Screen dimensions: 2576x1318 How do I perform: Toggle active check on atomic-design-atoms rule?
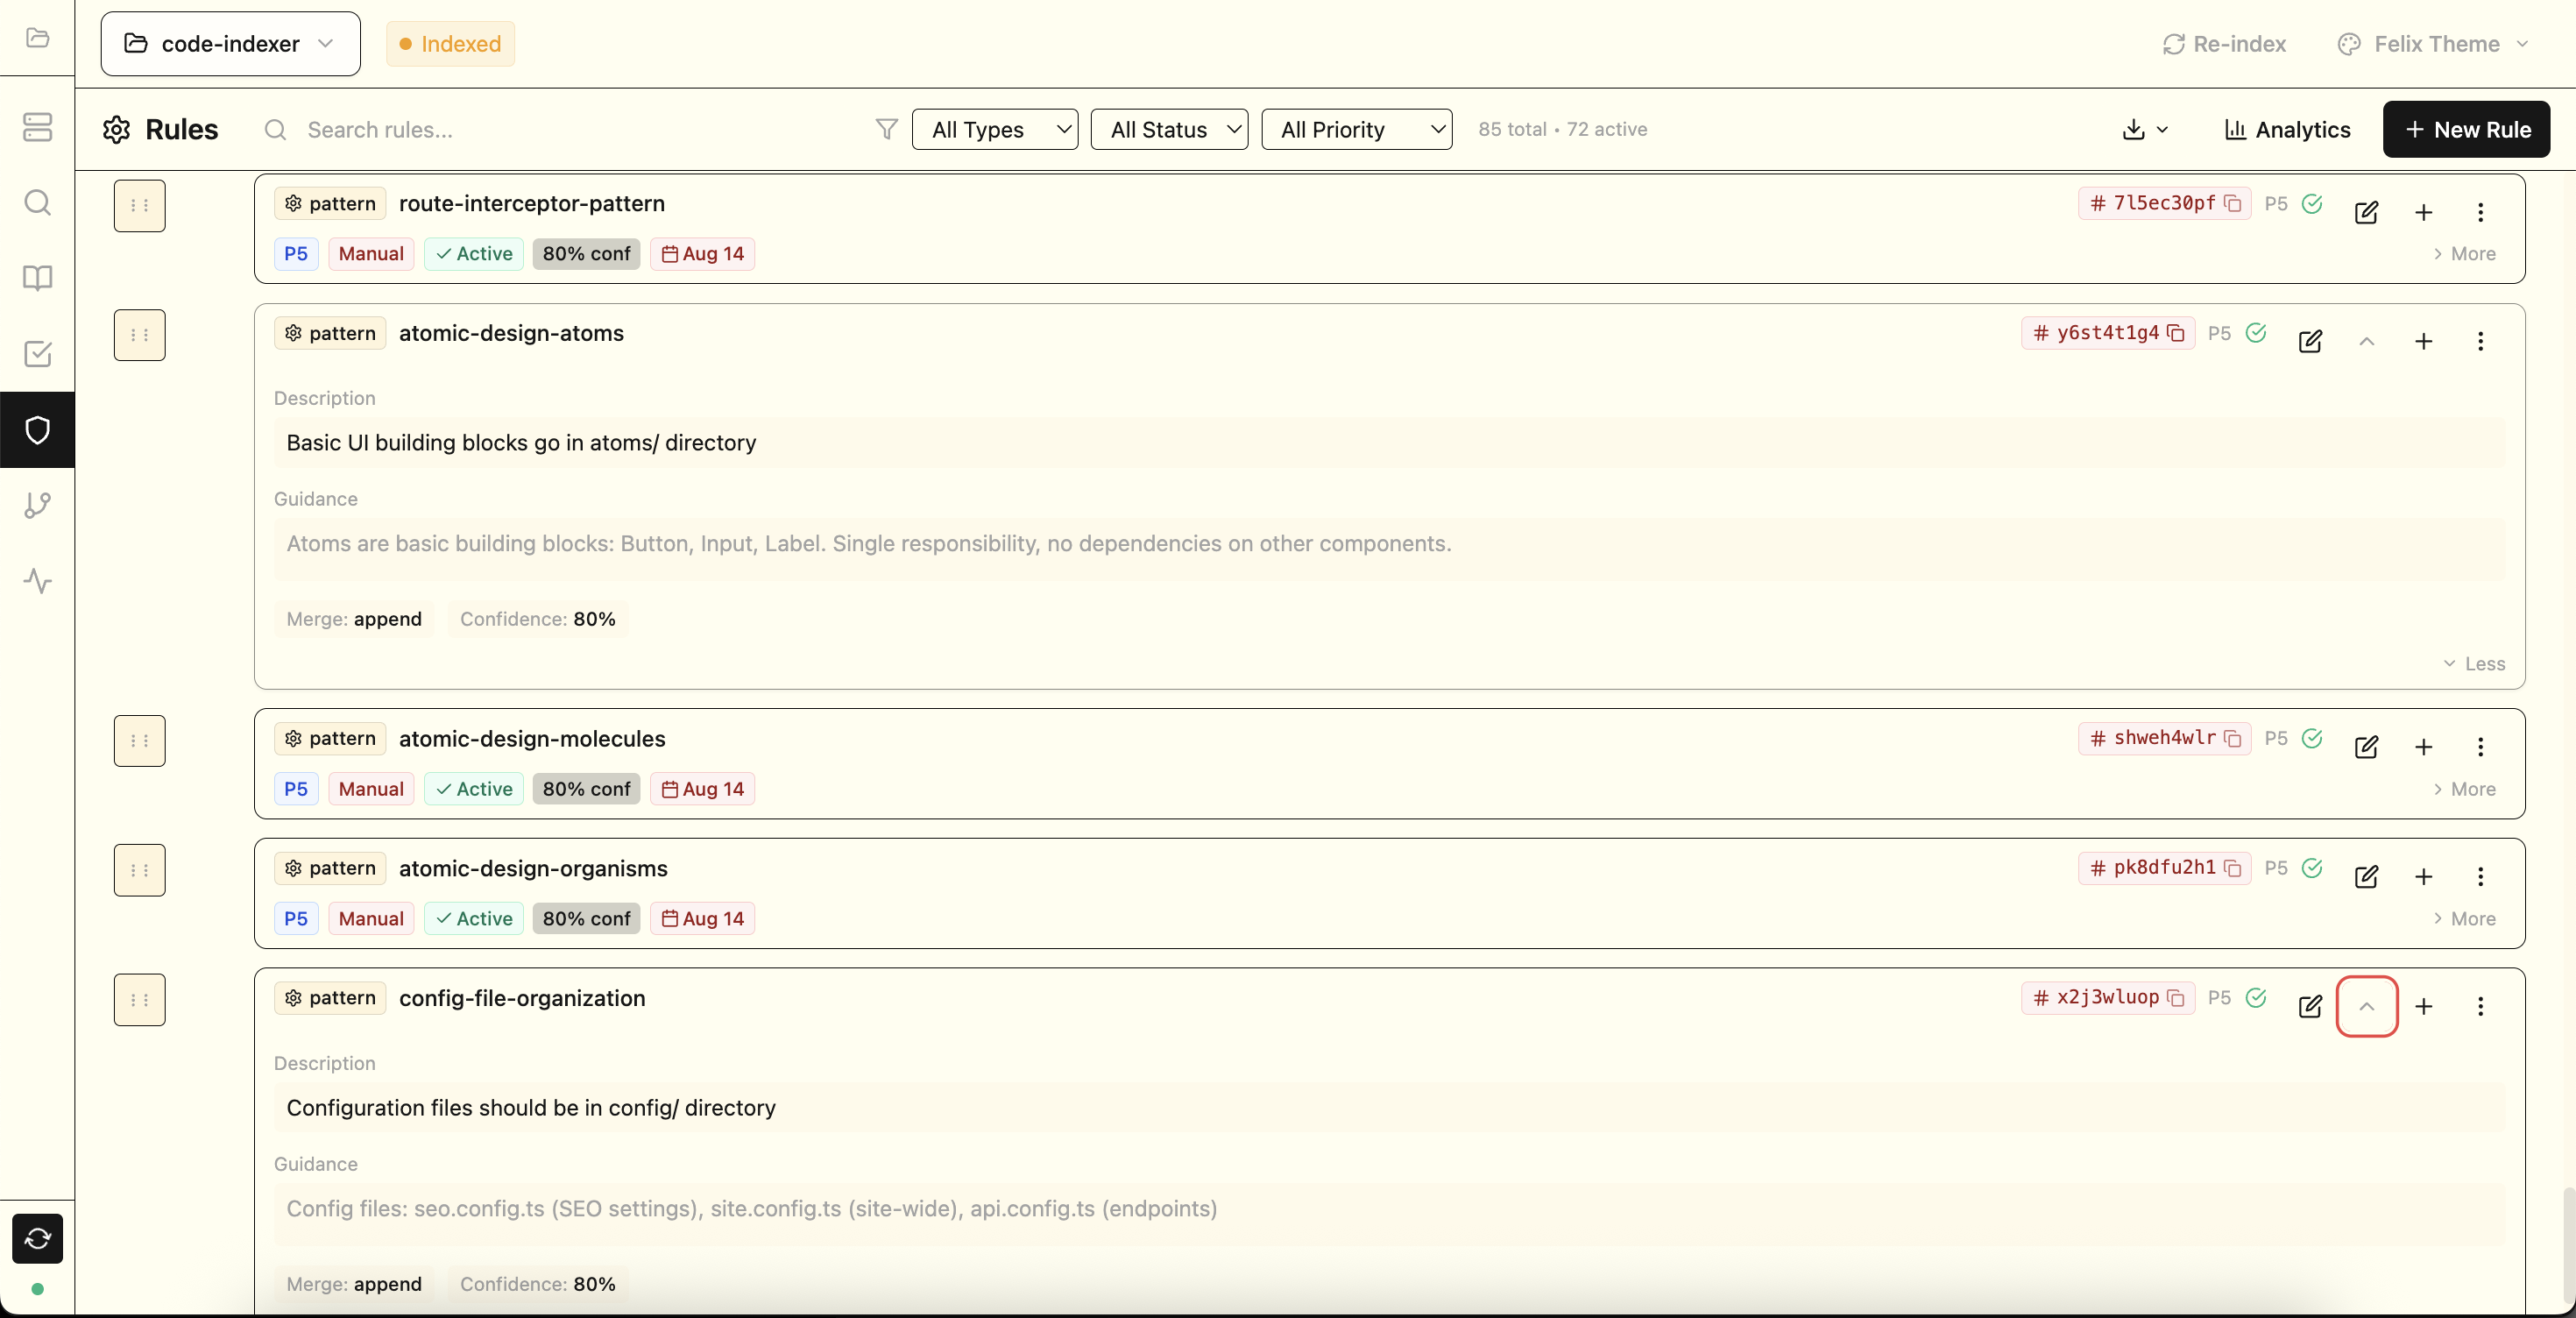(2256, 333)
